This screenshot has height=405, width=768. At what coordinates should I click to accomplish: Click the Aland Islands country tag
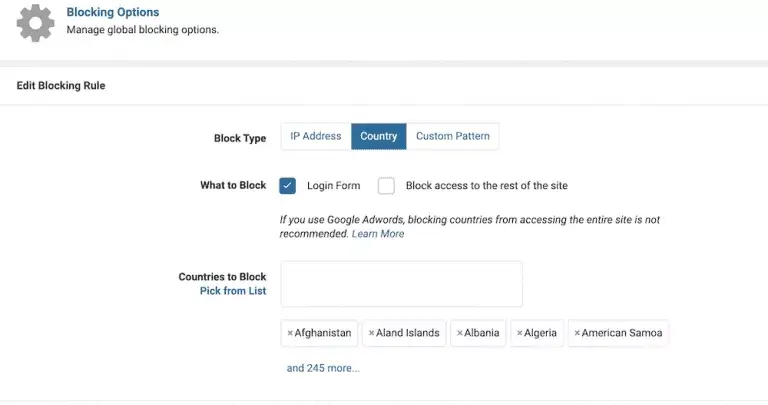click(x=408, y=333)
